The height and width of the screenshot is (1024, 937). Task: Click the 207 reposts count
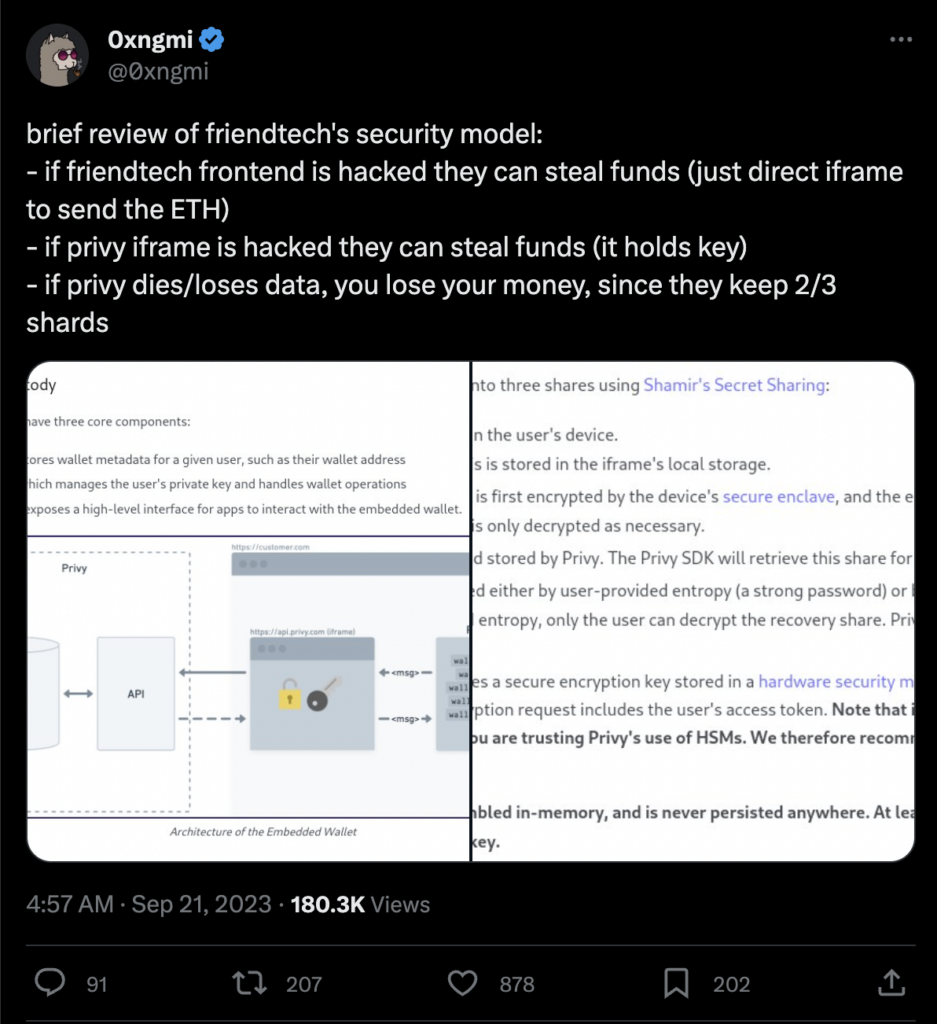[x=304, y=984]
